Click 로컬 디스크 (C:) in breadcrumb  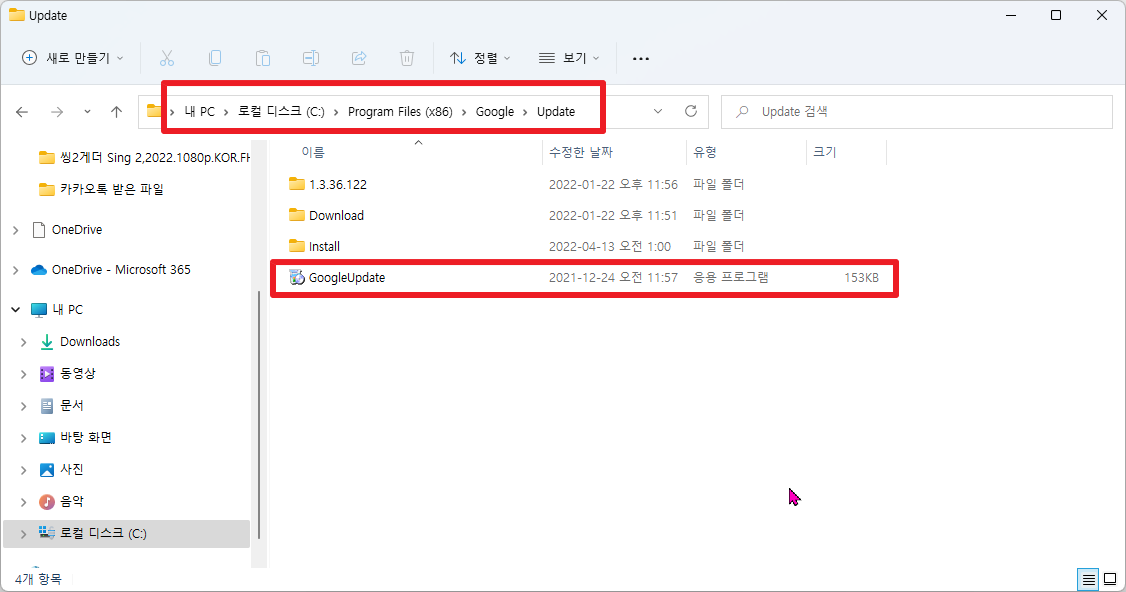pos(282,111)
